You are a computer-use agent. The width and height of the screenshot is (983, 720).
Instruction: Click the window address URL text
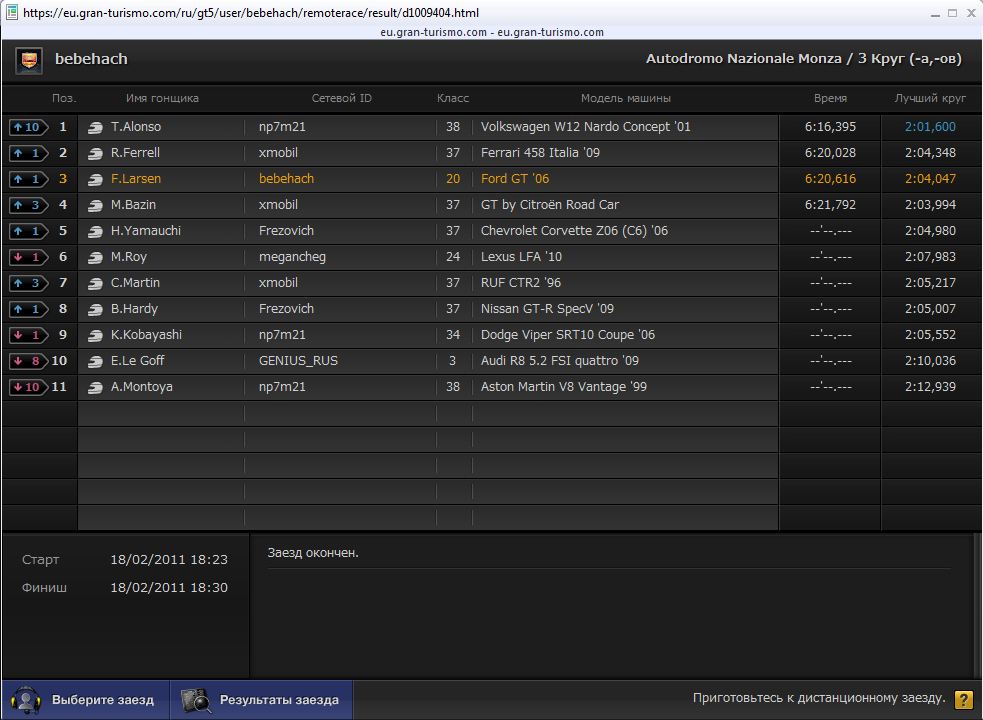coord(251,13)
